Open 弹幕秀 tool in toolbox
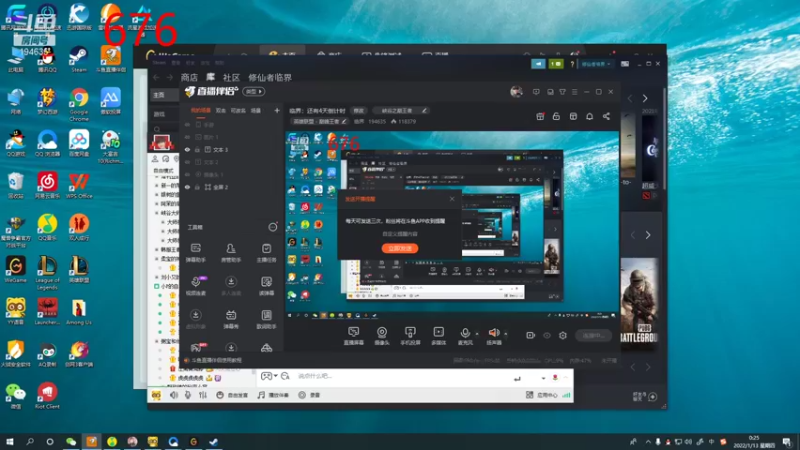800x450 pixels. [231, 319]
